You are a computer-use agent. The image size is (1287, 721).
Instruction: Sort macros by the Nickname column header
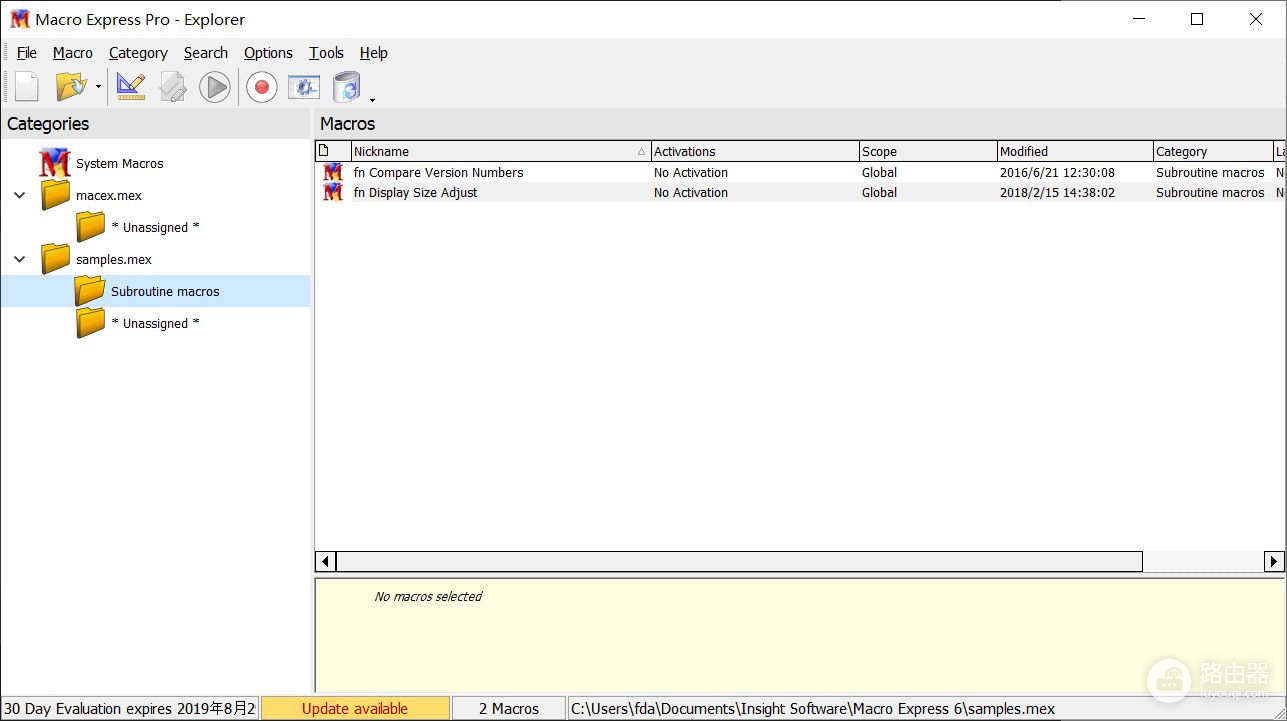(x=500, y=151)
